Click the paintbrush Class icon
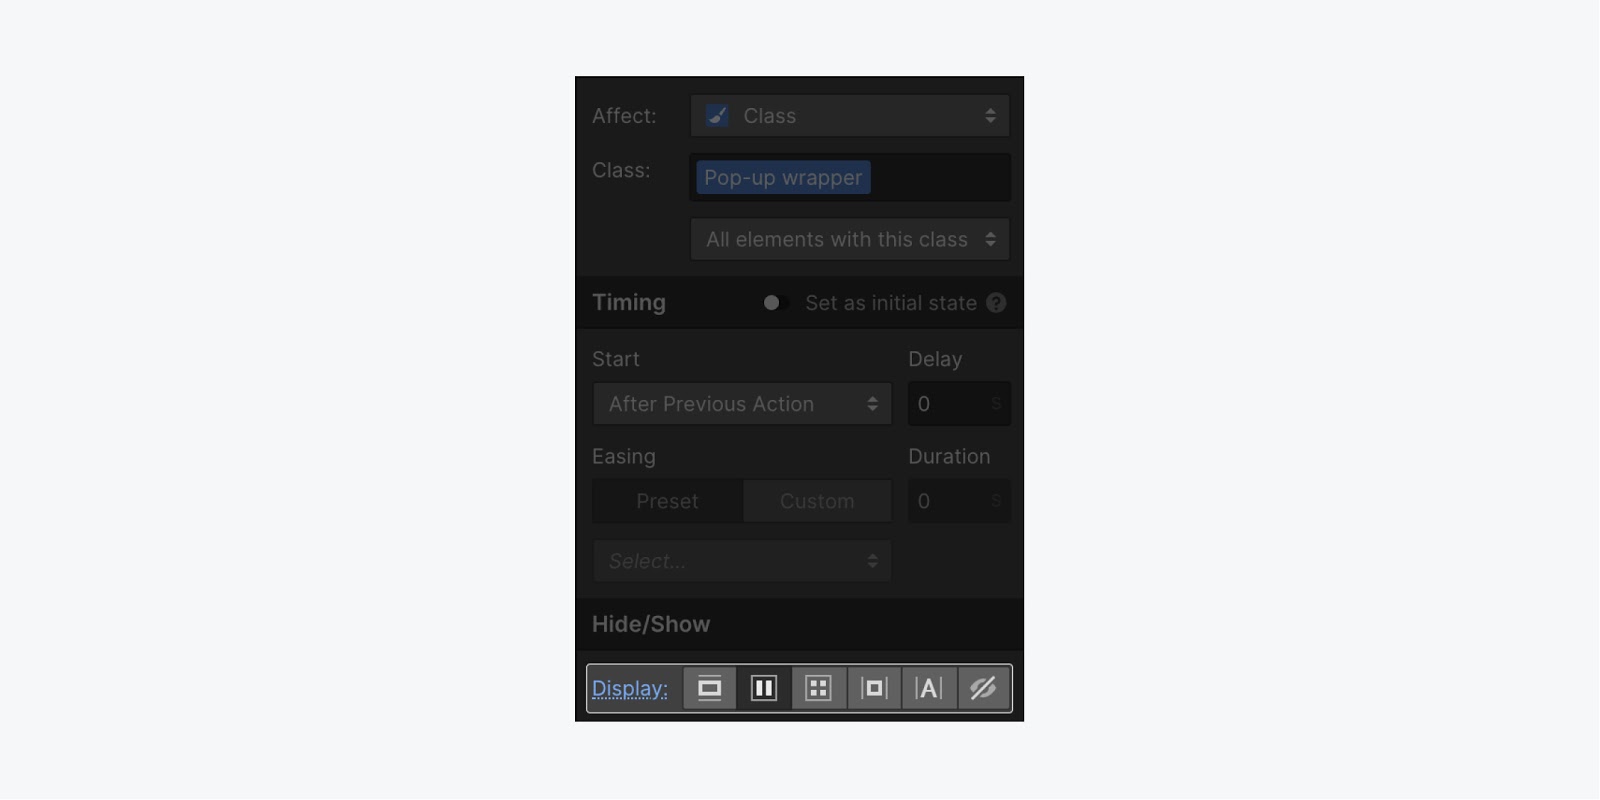 (717, 116)
